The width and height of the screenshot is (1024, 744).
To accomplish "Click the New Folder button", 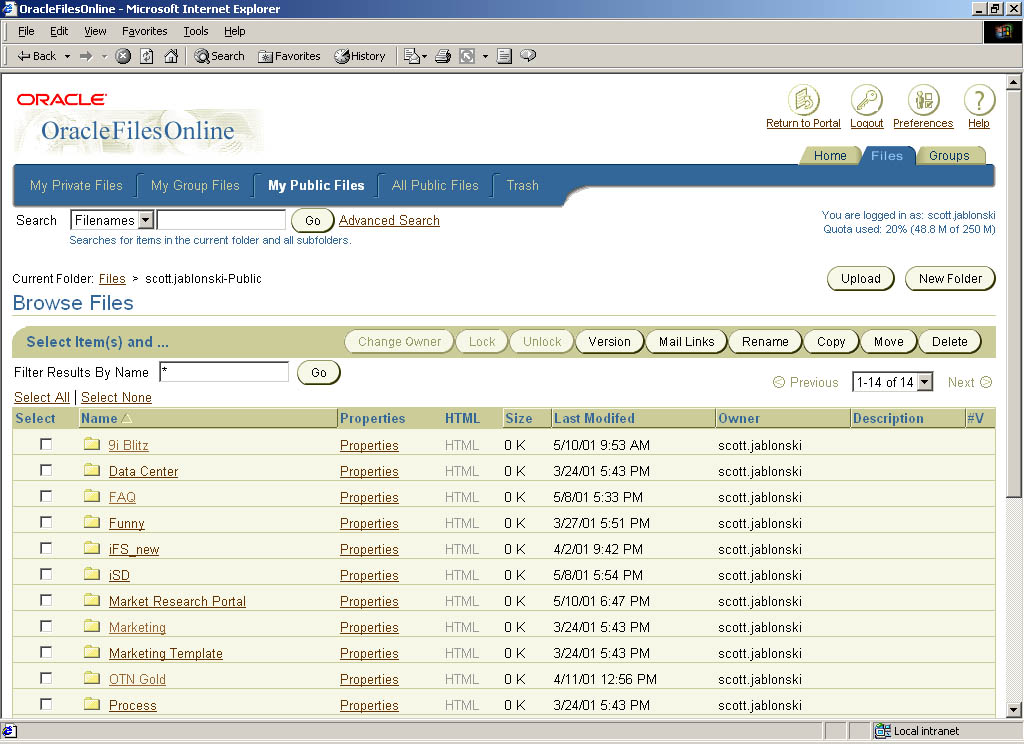I will click(950, 279).
